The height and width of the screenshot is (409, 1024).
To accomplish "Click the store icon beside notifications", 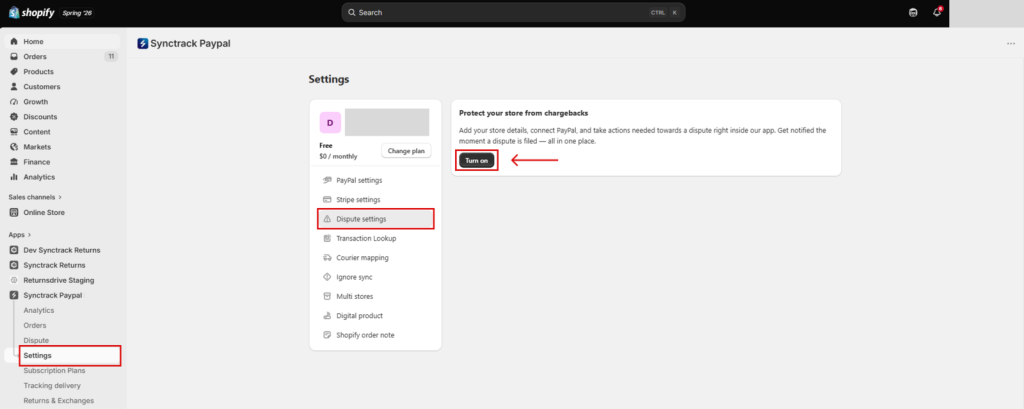I will pos(913,12).
